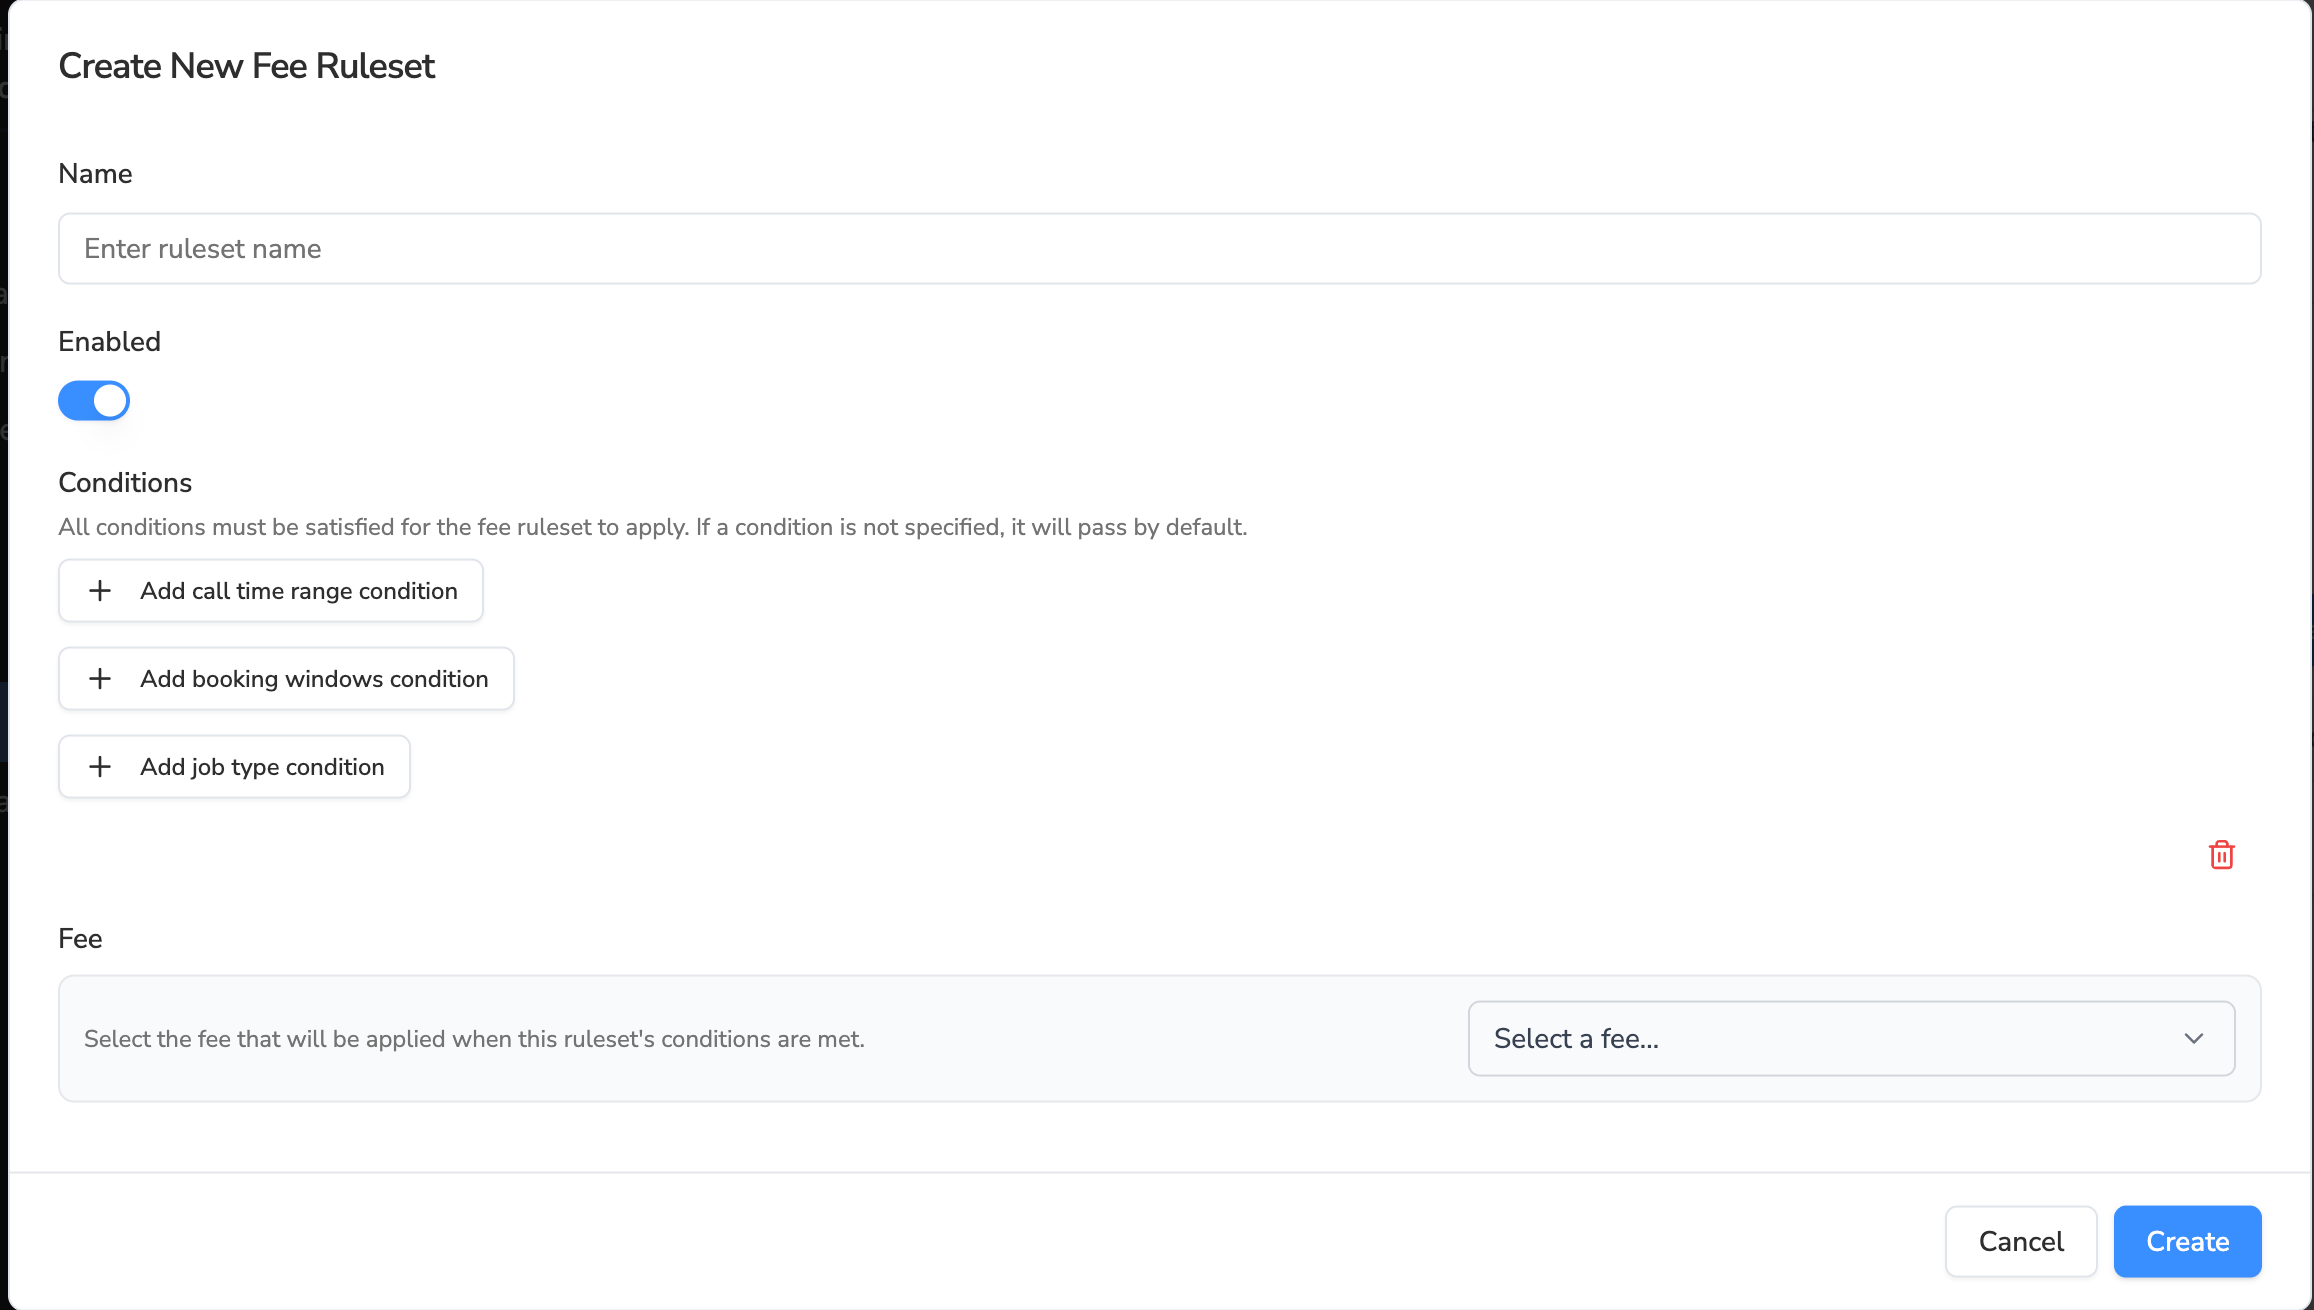Toggle the Enabled switch off
The height and width of the screenshot is (1310, 2314).
click(94, 401)
